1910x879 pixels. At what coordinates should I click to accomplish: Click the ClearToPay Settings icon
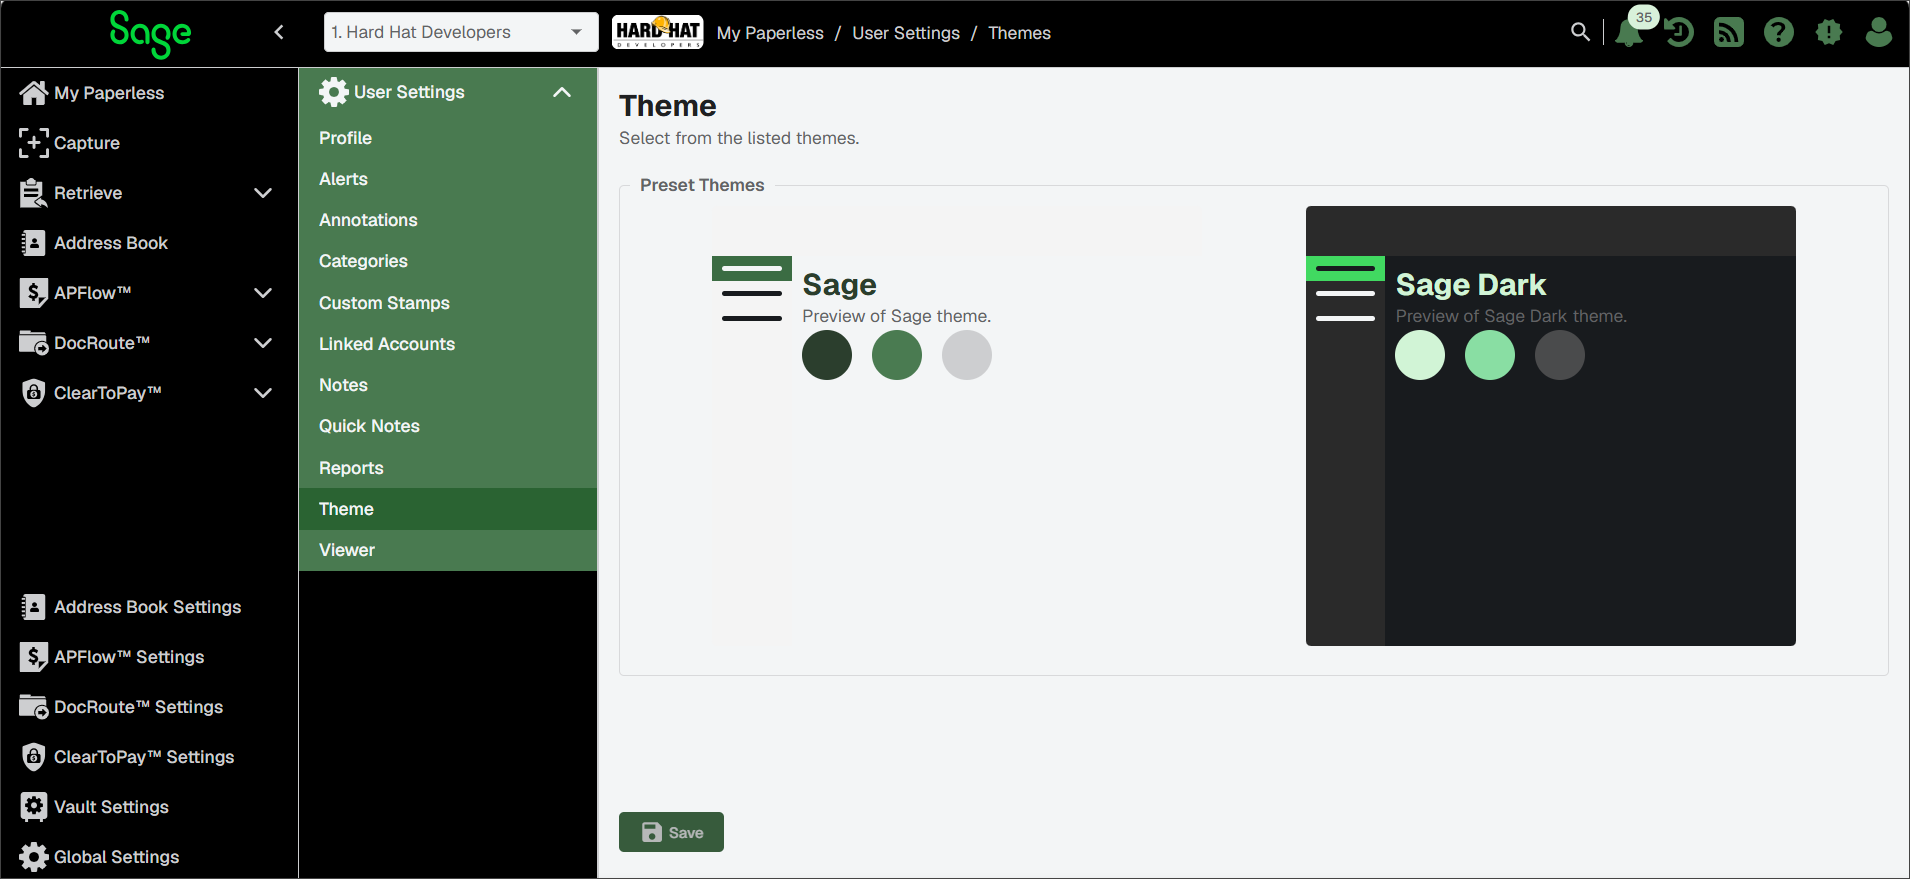click(34, 757)
